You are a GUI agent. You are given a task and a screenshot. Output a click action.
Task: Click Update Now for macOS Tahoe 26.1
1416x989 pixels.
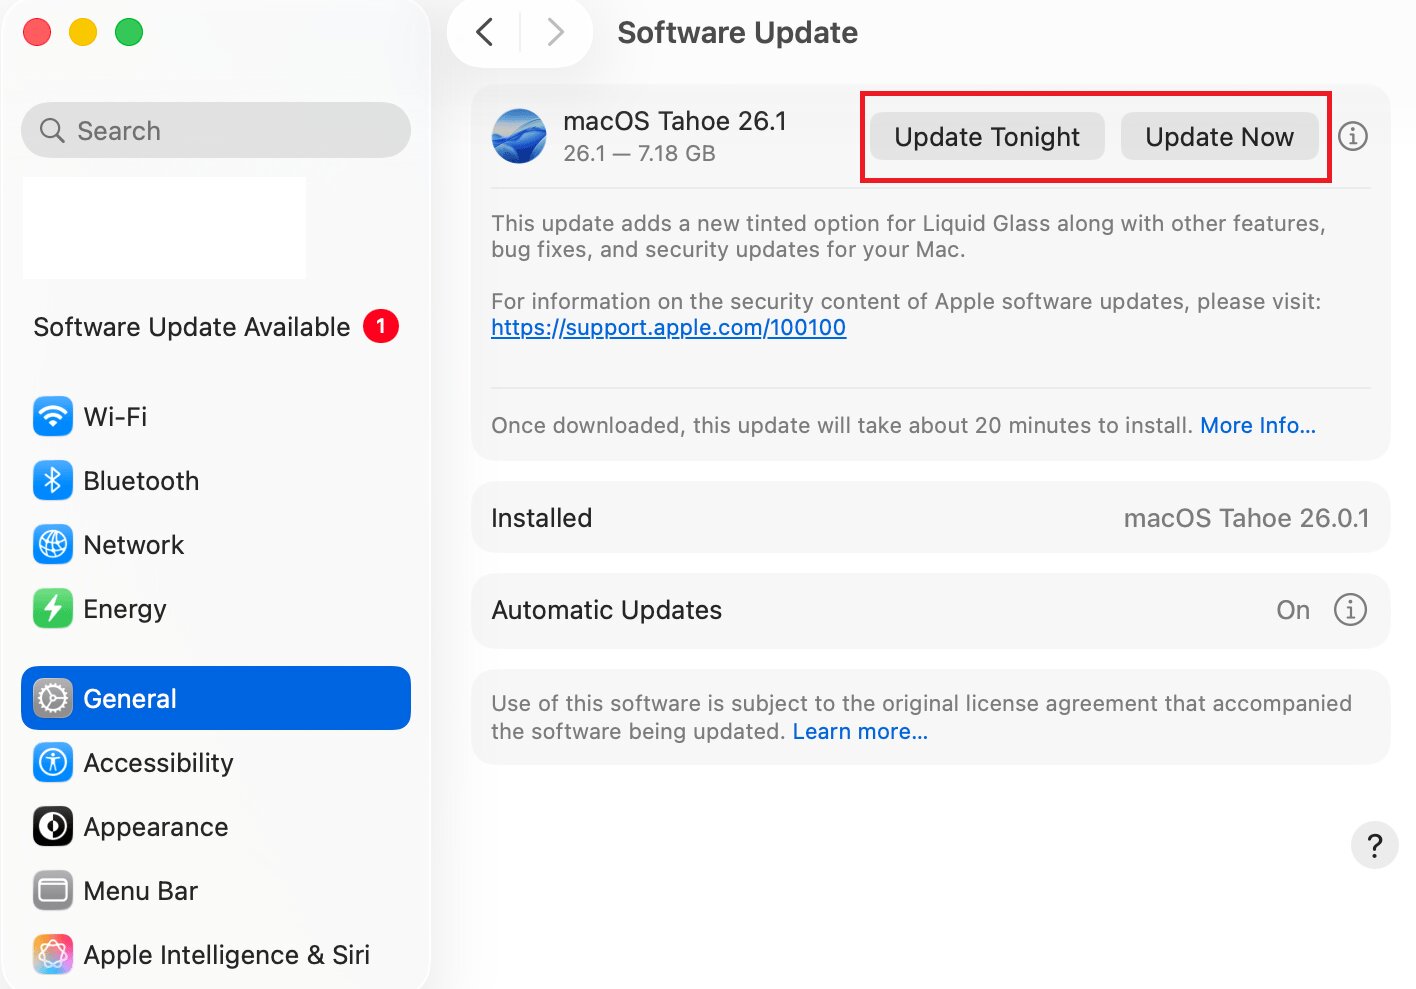[1220, 136]
